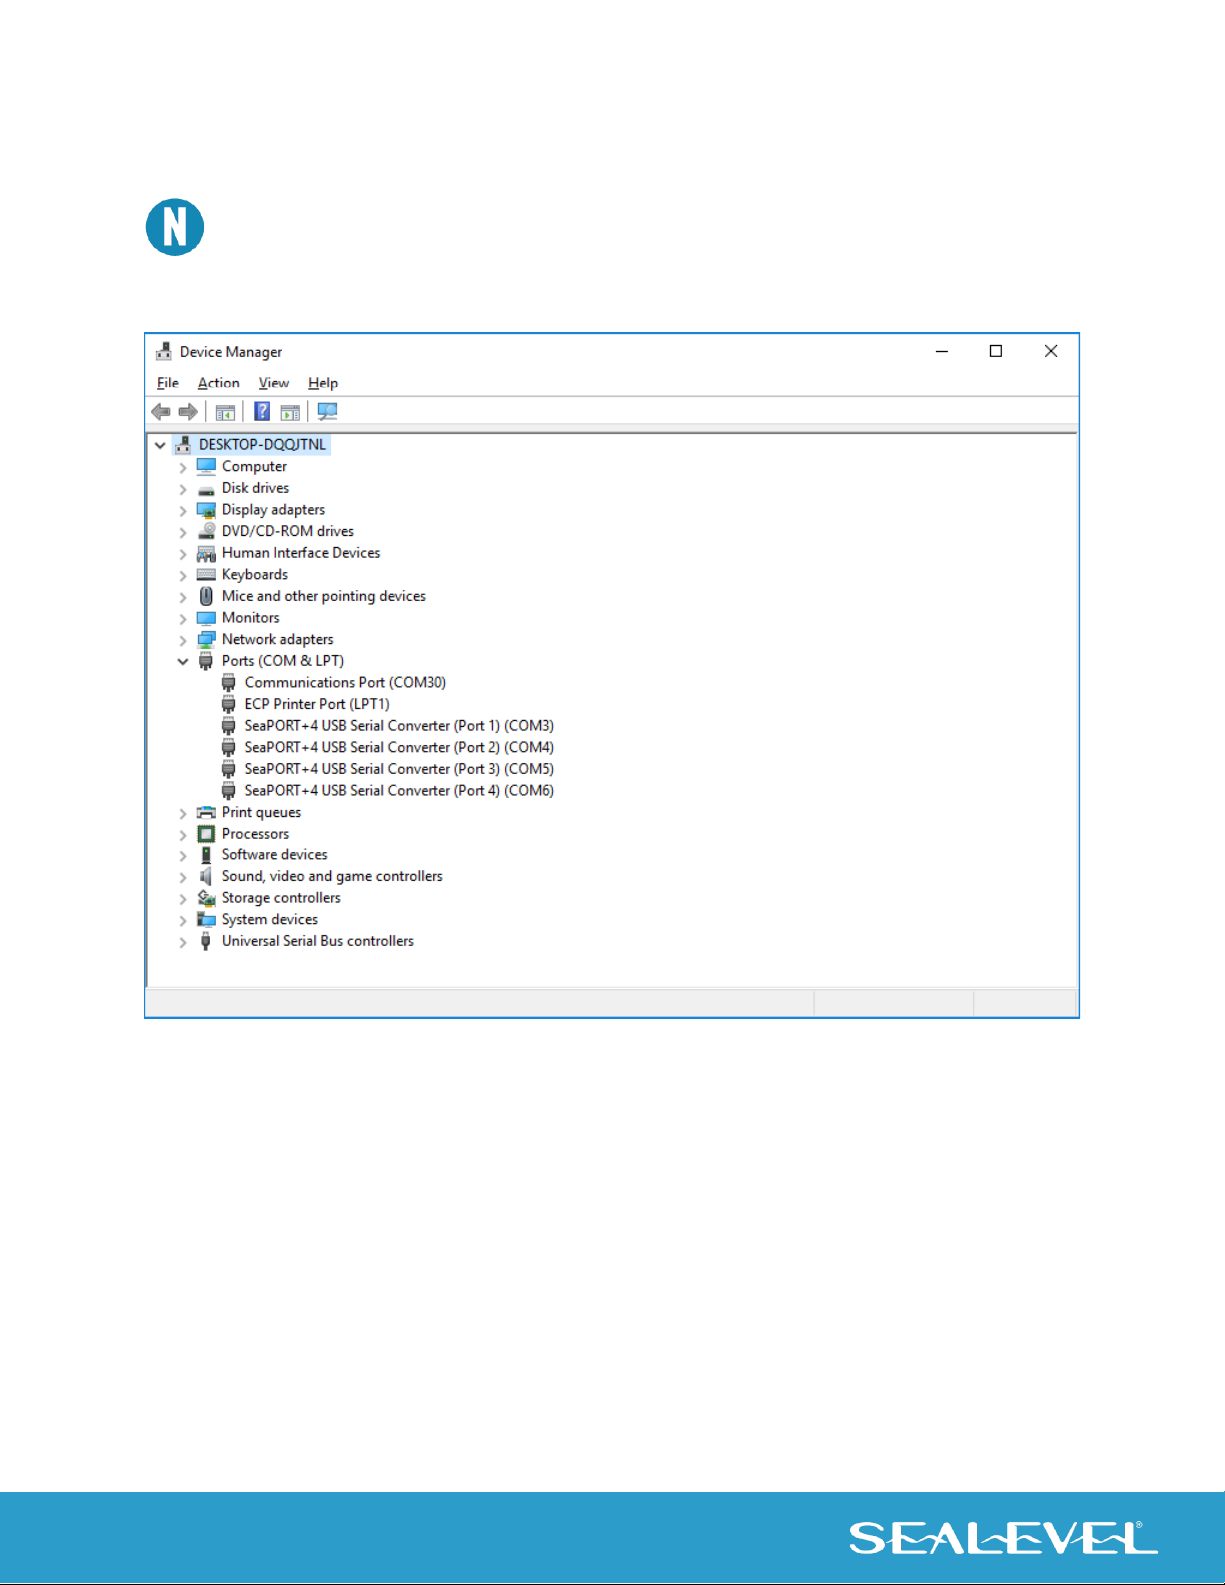Viewport: 1225px width, 1585px height.
Task: Select the Sound, video and game controllers label
Action: [332, 876]
